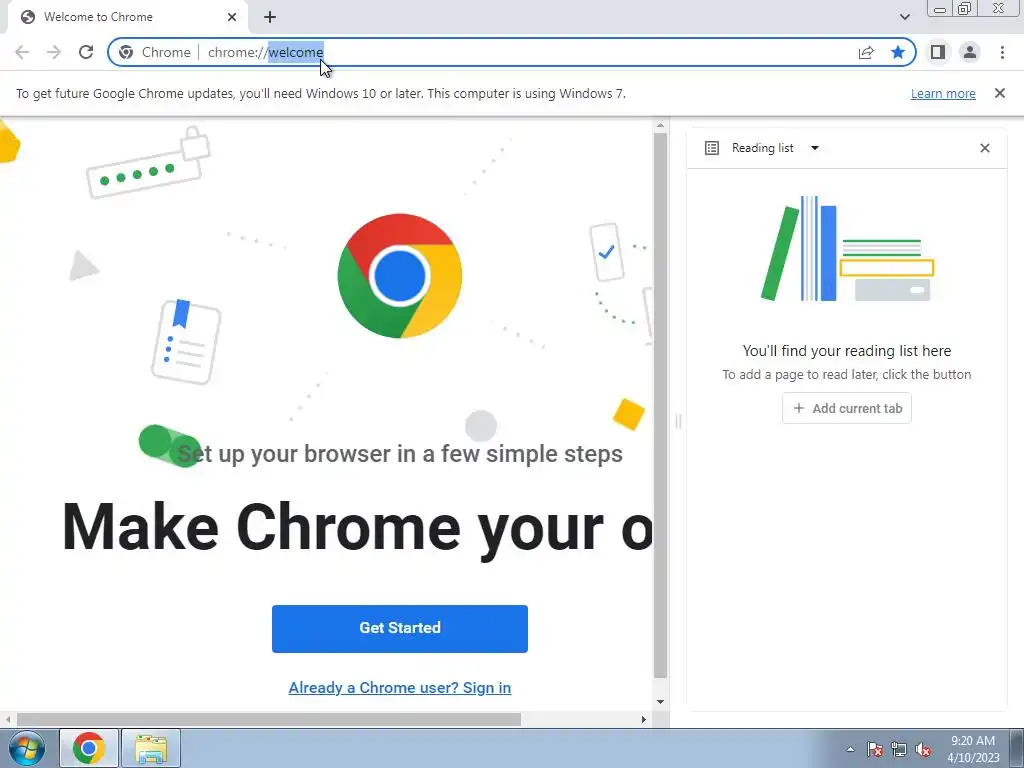Screen dimensions: 1024x768
Task: Open the profile avatar menu
Action: click(x=970, y=52)
